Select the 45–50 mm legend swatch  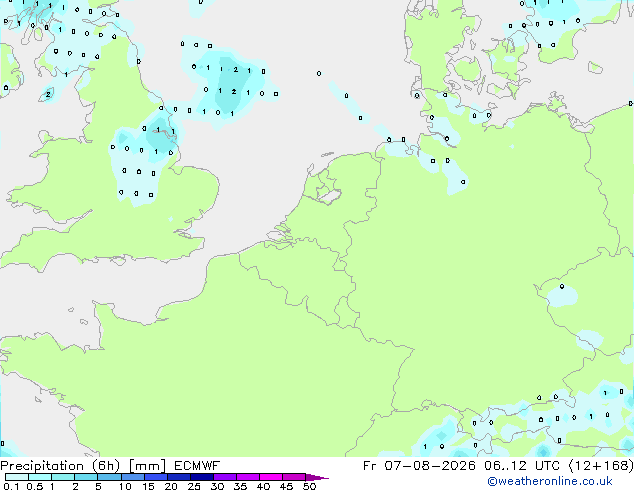[x=294, y=477]
